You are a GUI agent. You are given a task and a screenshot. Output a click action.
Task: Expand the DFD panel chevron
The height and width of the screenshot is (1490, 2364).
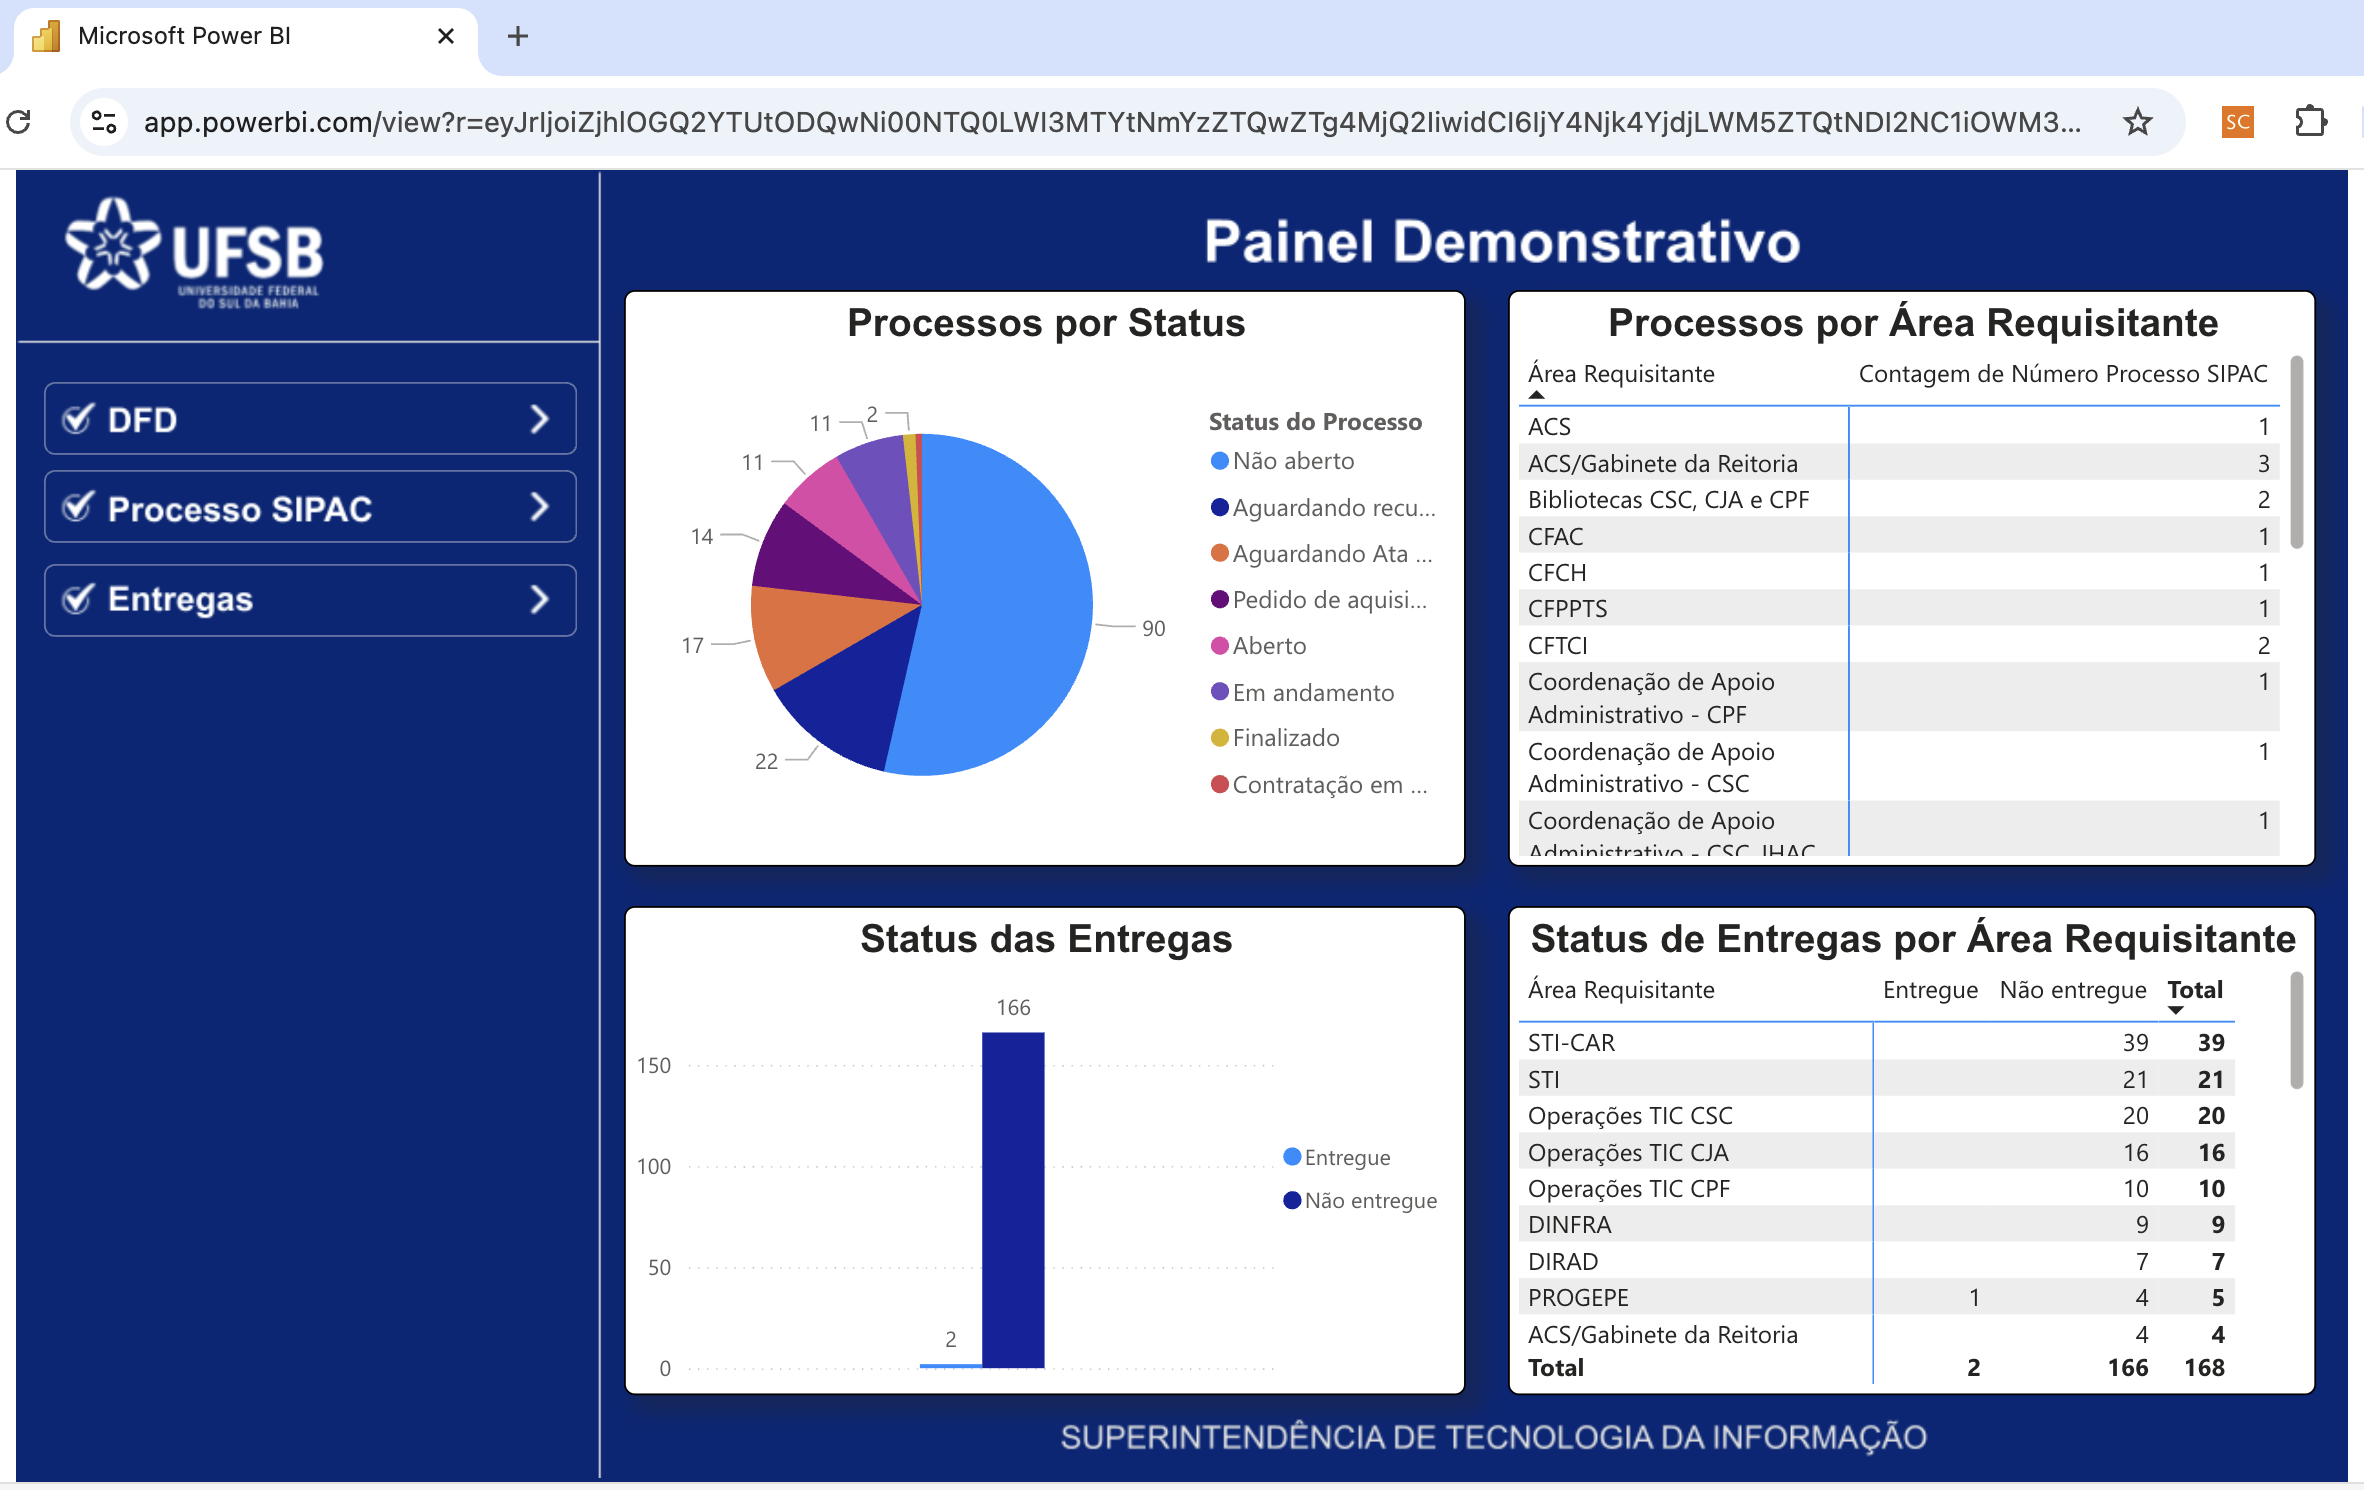540,419
